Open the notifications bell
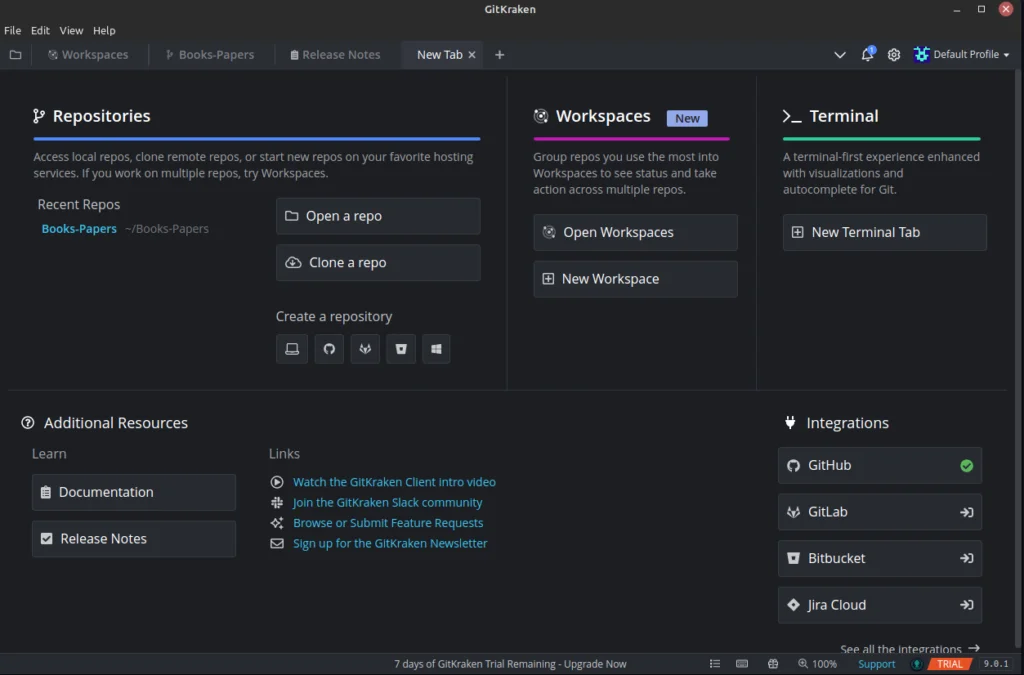The height and width of the screenshot is (675, 1024). pos(867,54)
